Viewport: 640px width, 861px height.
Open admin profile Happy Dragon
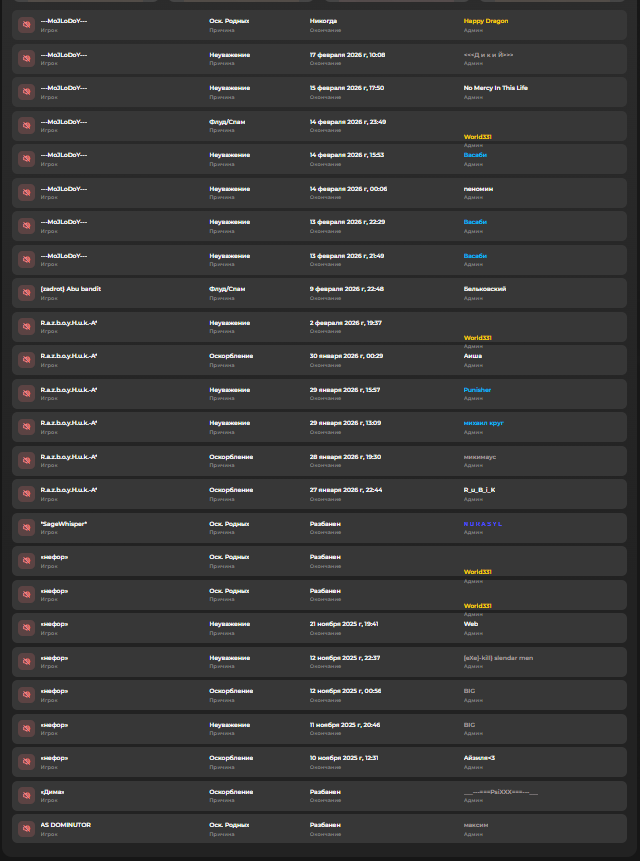486,20
